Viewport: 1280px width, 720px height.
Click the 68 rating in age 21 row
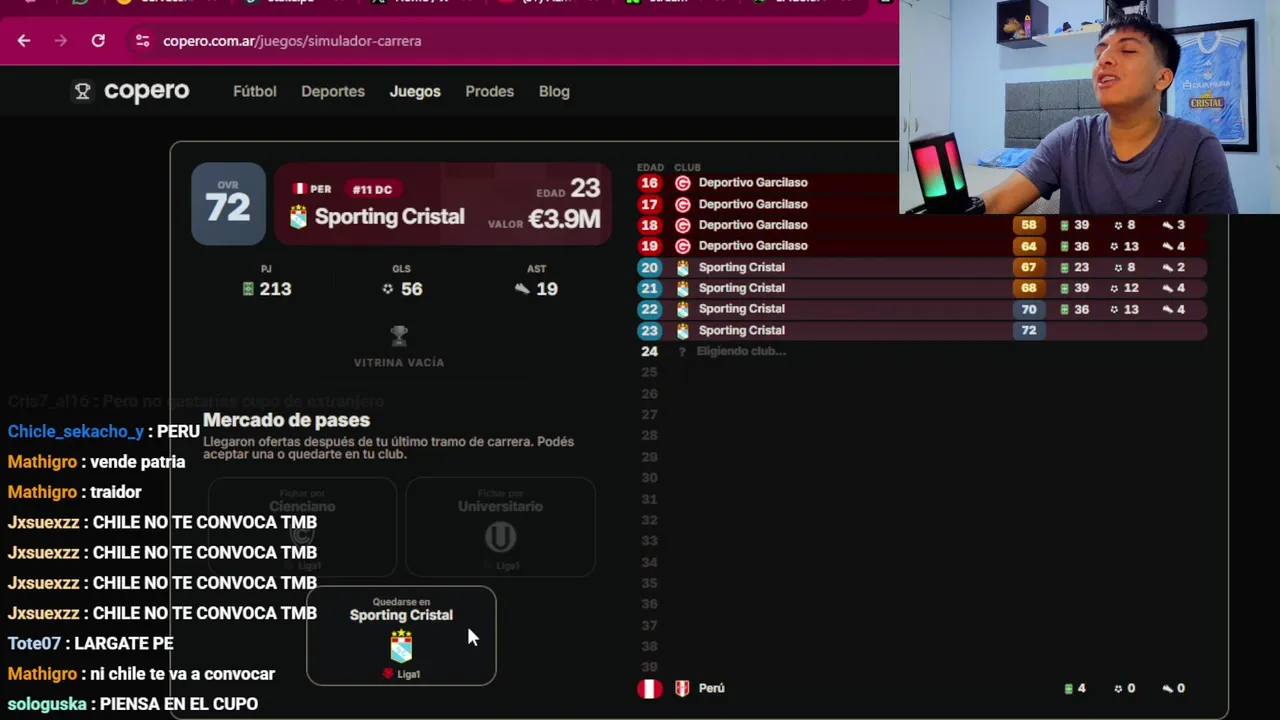[1028, 289]
